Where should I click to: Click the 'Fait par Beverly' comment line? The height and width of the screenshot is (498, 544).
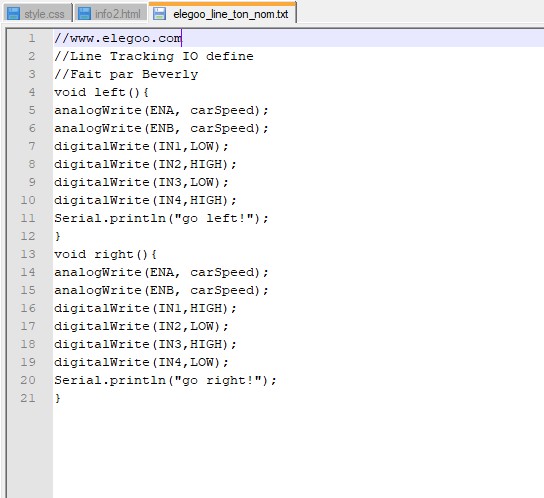click(x=126, y=74)
